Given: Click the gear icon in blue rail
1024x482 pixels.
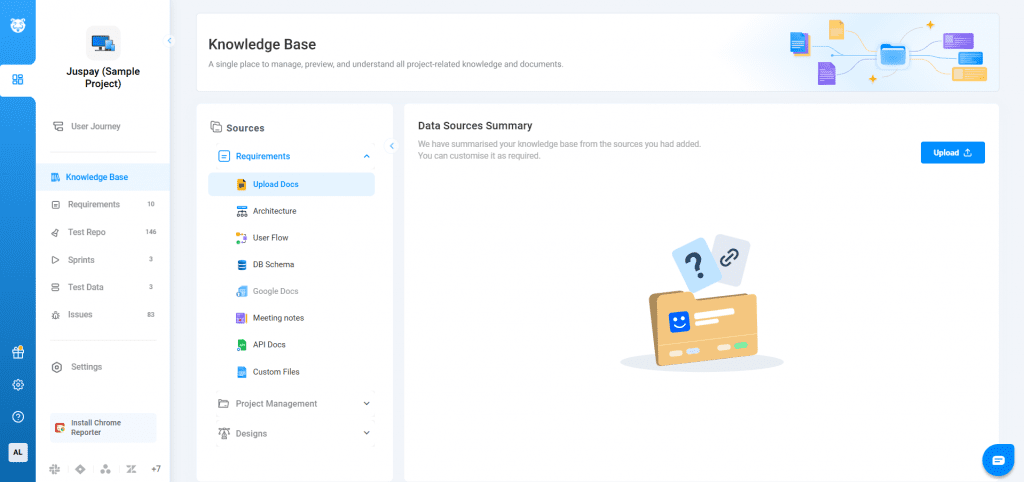Looking at the screenshot, I should (18, 385).
